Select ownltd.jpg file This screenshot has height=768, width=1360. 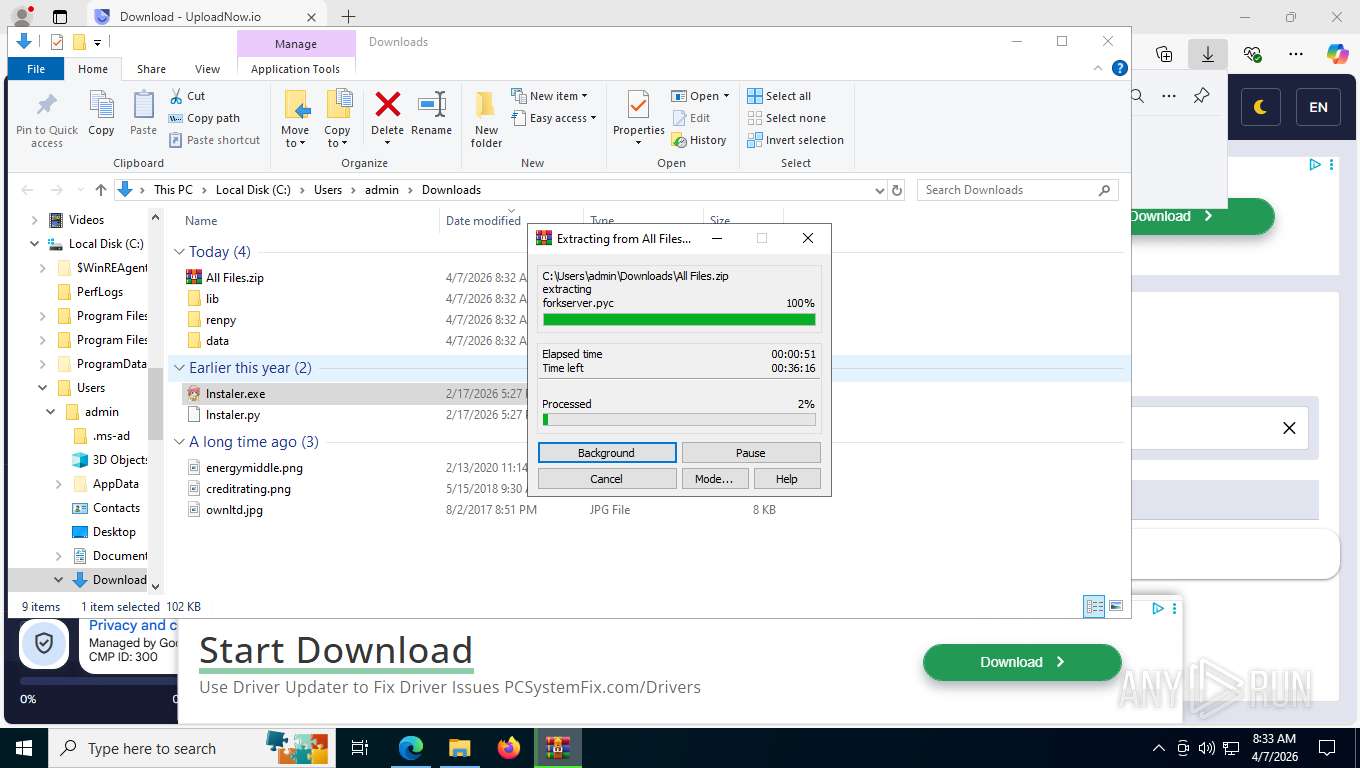(233, 510)
